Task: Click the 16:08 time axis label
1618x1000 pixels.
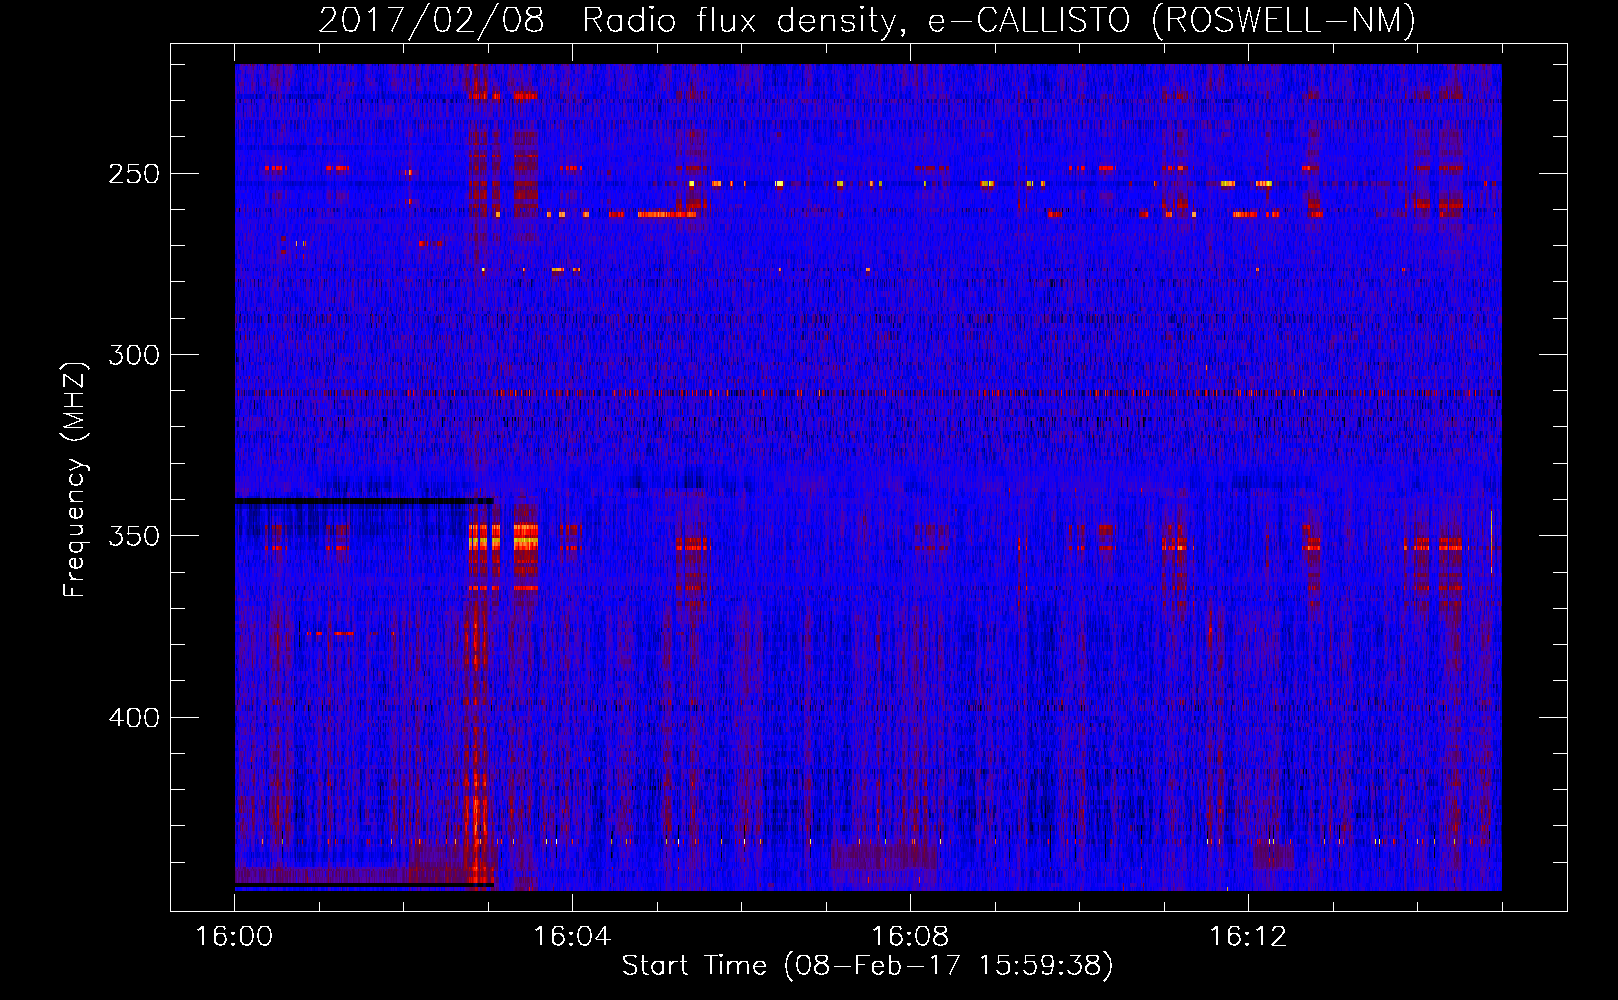Action: (910, 937)
